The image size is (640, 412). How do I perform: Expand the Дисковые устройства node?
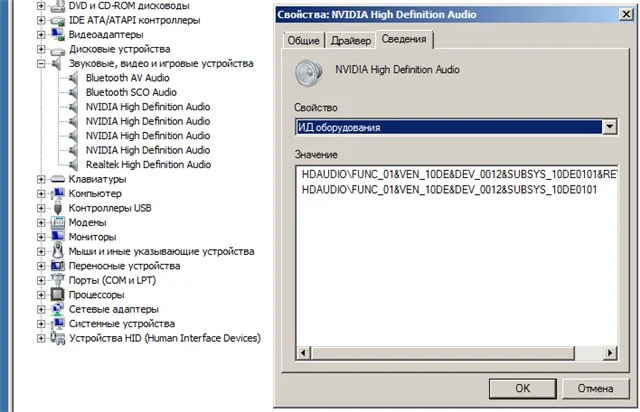[41, 49]
